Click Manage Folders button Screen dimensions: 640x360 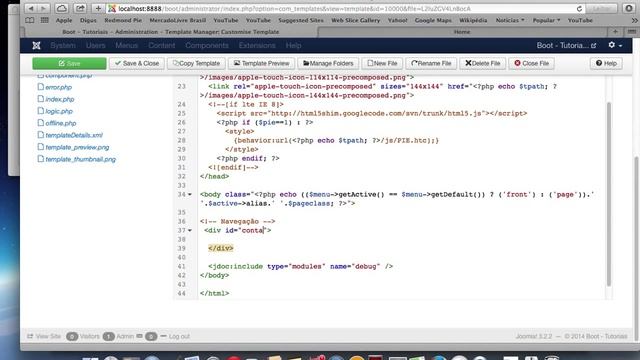click(328, 63)
